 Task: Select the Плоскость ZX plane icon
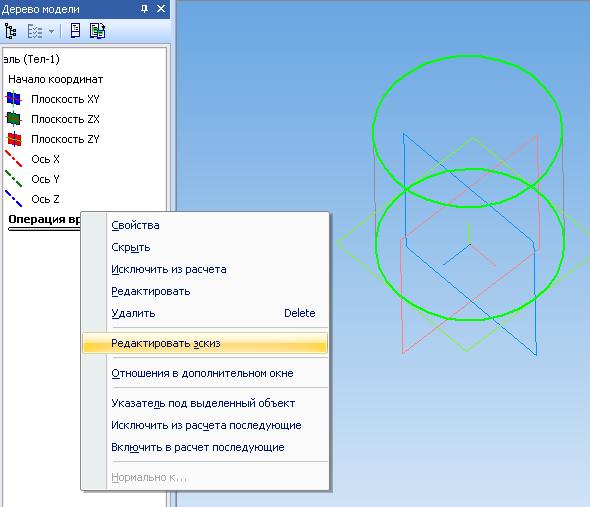[14, 119]
